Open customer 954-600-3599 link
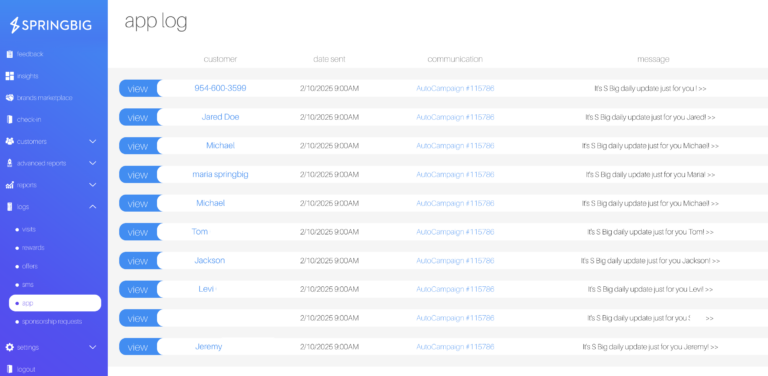Image resolution: width=768 pixels, height=376 pixels. pyautogui.click(x=220, y=88)
